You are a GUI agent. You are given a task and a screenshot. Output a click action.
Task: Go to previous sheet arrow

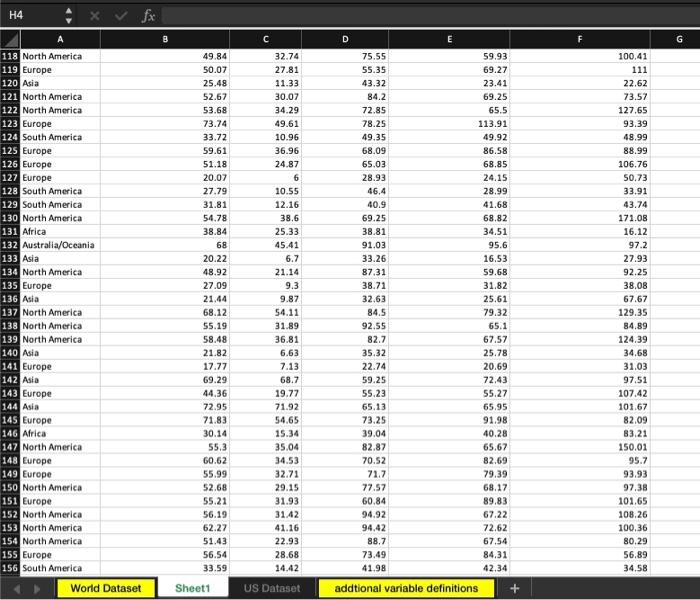[17, 589]
